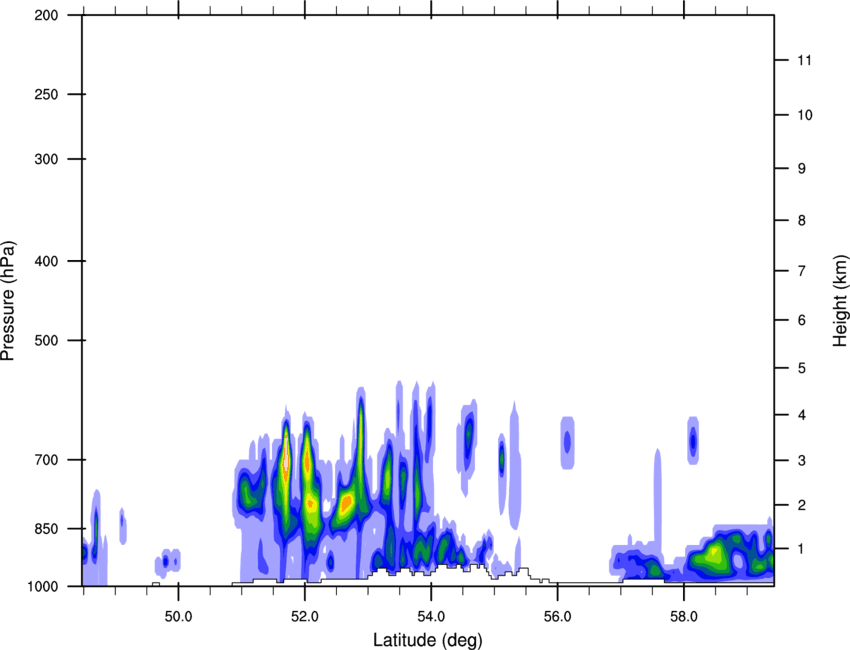Viewport: 850px width, 650px height.
Task: Click the 52.0 latitude tick label
Action: 305,617
